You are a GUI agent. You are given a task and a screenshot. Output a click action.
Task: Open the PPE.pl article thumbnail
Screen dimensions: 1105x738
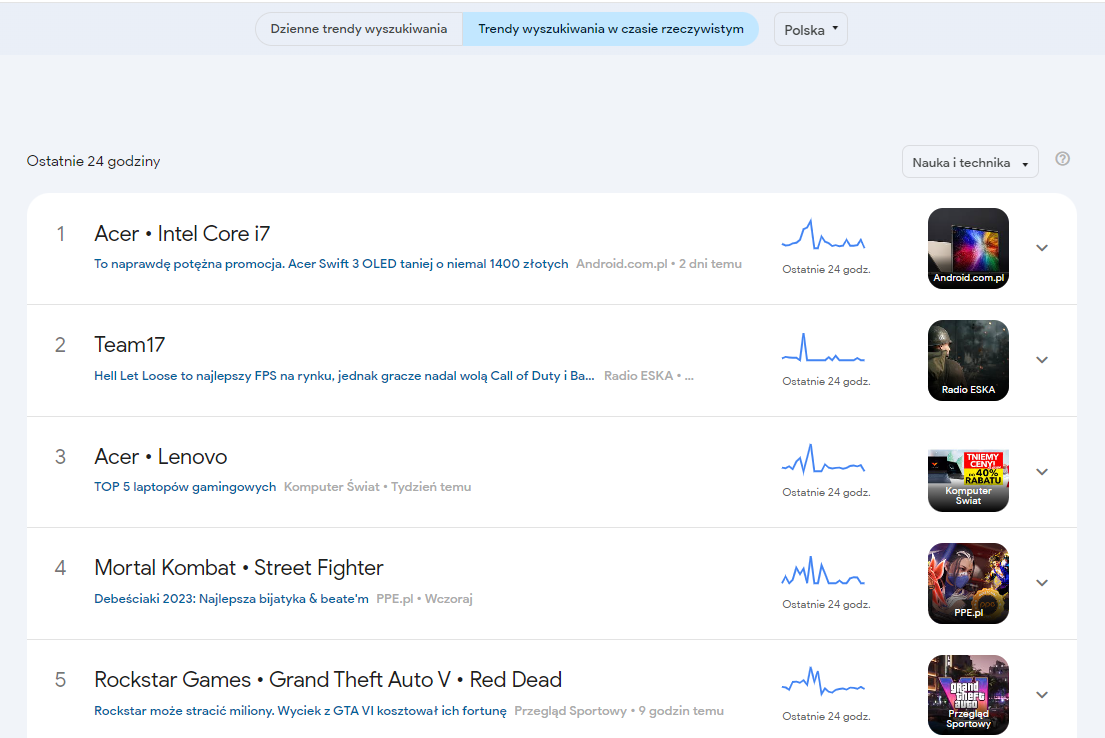[968, 584]
